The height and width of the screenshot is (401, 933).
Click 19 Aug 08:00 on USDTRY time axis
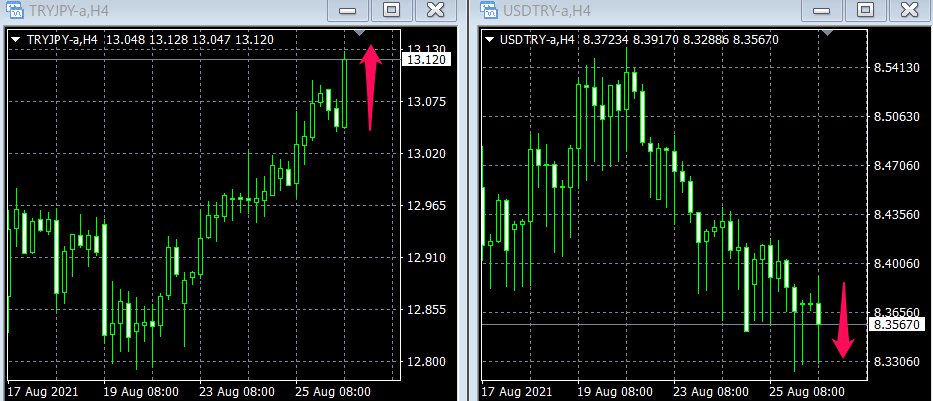pyautogui.click(x=615, y=392)
